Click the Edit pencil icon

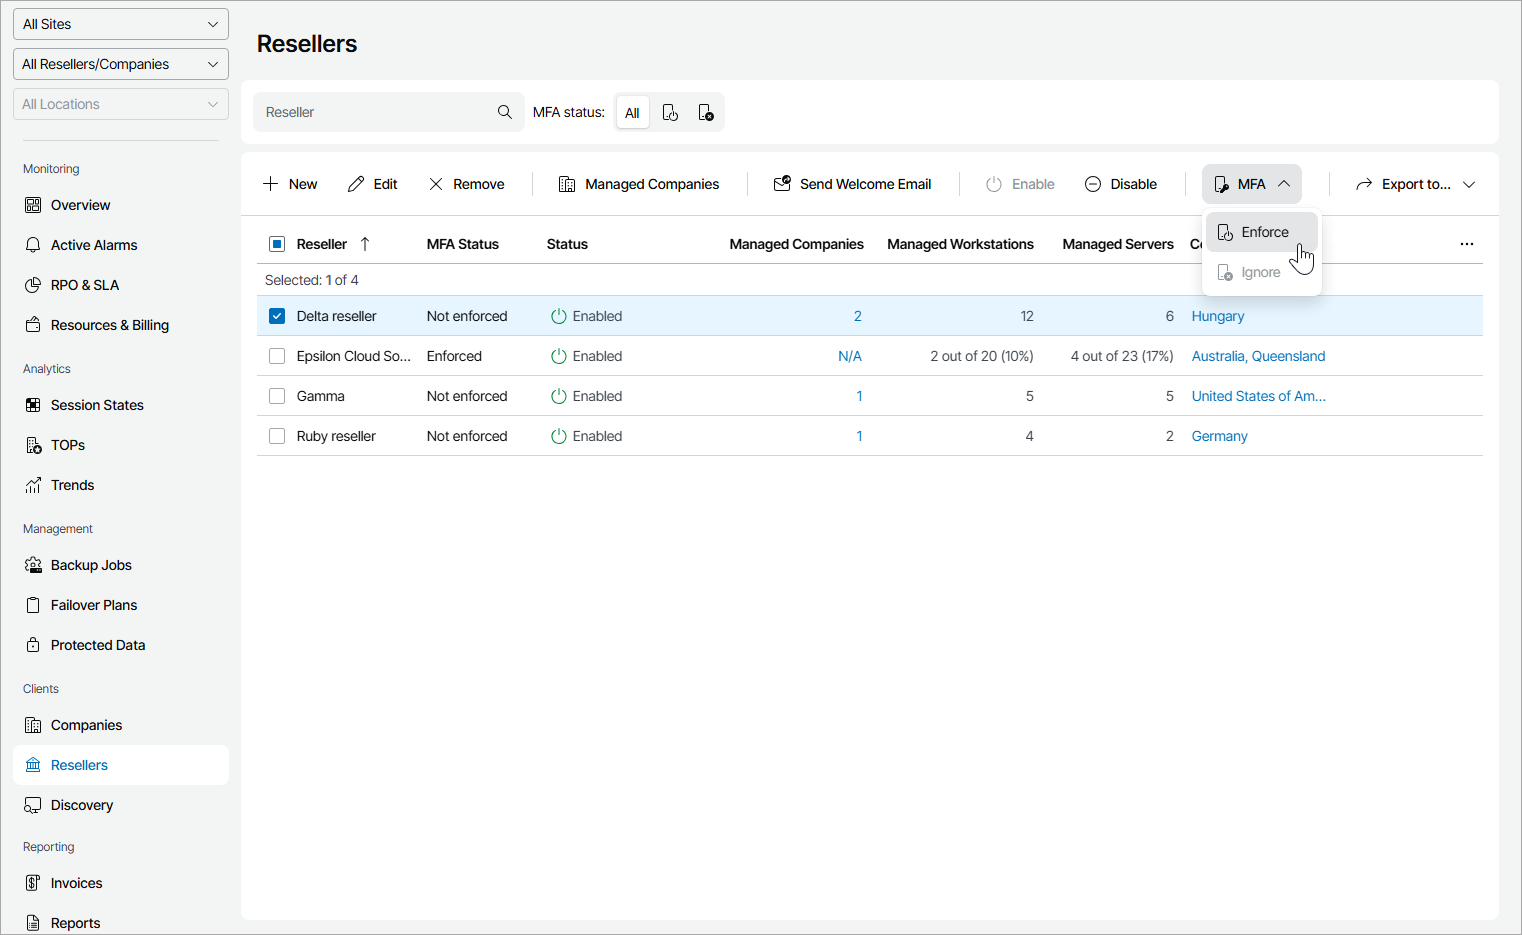coord(356,184)
